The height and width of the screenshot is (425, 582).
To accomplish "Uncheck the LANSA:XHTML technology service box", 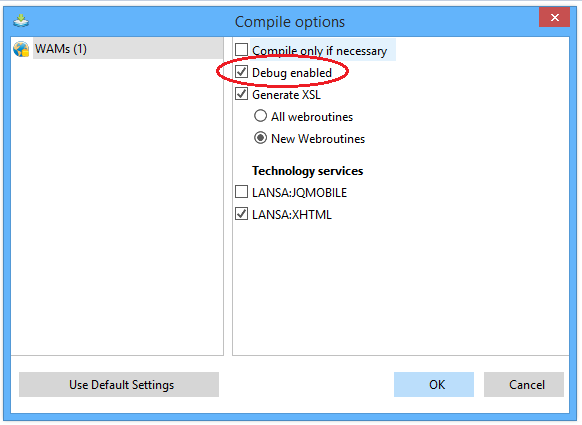I will tap(241, 214).
